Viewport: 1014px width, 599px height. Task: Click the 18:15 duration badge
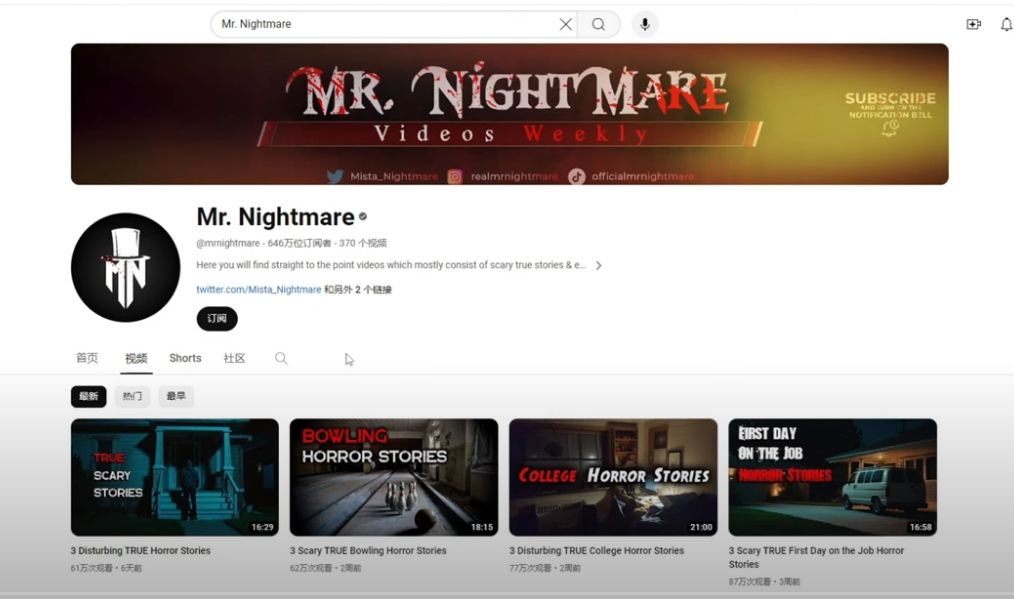tap(482, 527)
